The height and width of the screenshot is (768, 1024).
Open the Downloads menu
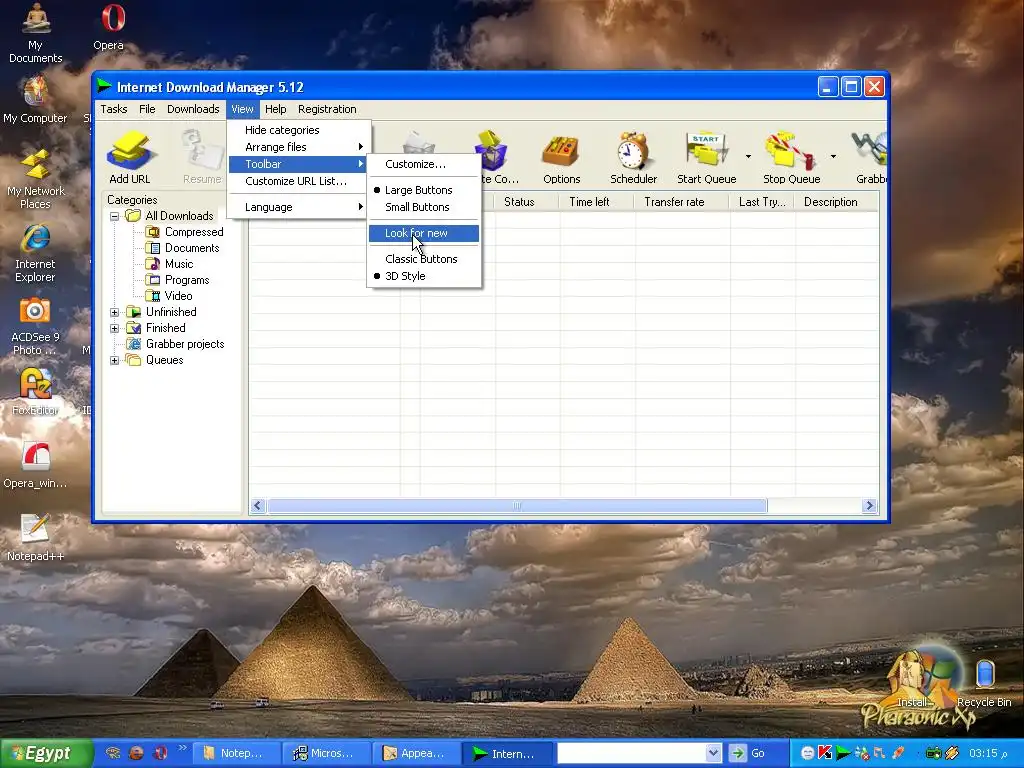(x=193, y=109)
